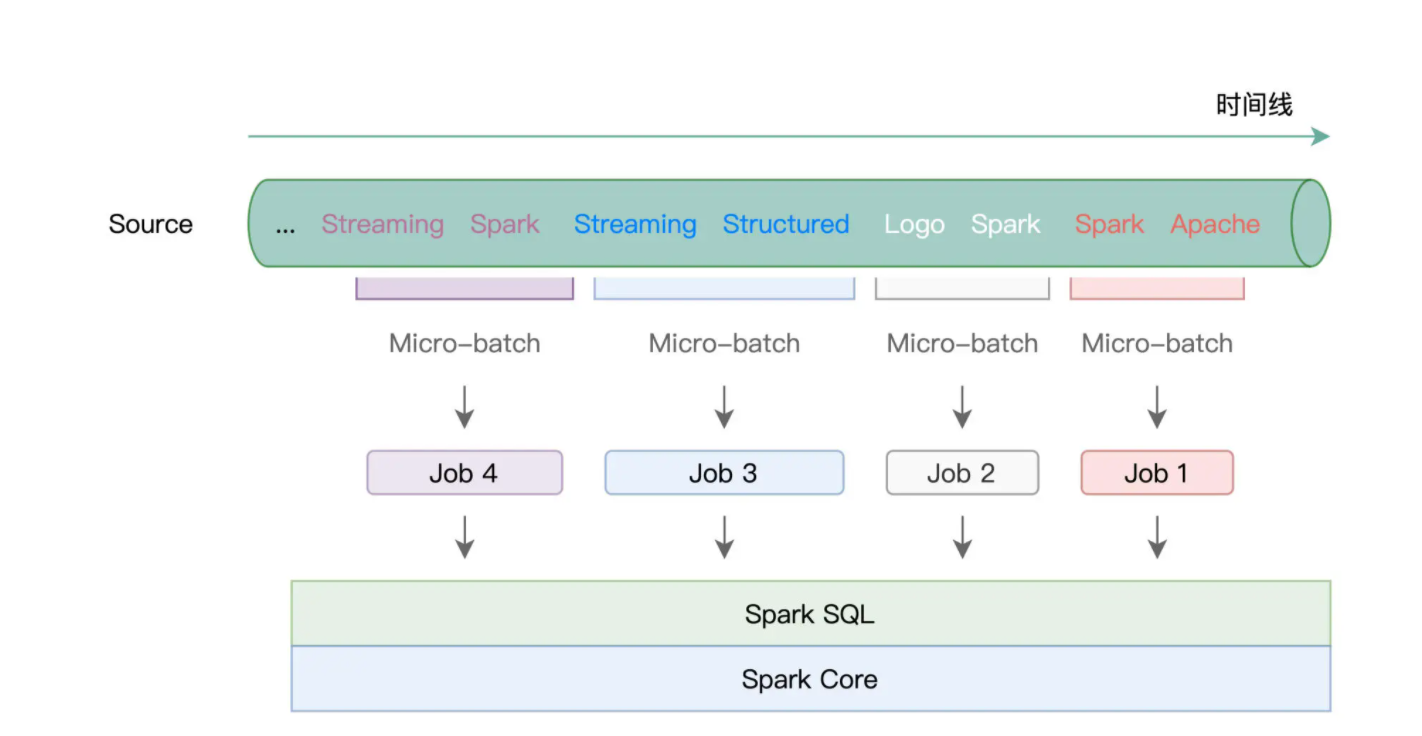Select the Spark Core layer bar

[x=811, y=679]
